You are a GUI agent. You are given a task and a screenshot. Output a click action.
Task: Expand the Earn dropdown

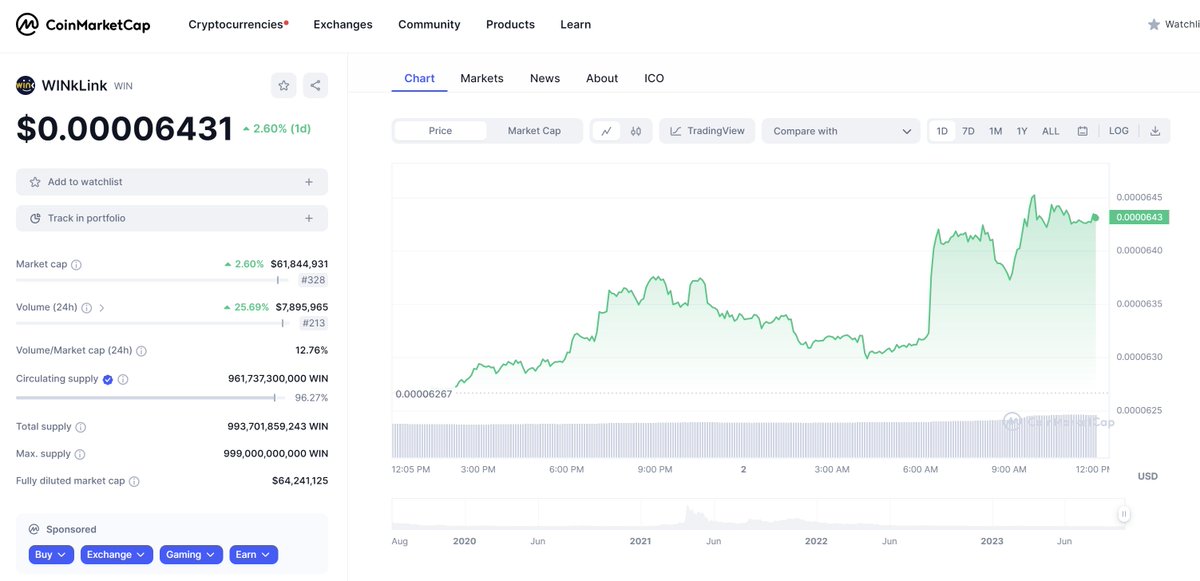pyautogui.click(x=254, y=554)
